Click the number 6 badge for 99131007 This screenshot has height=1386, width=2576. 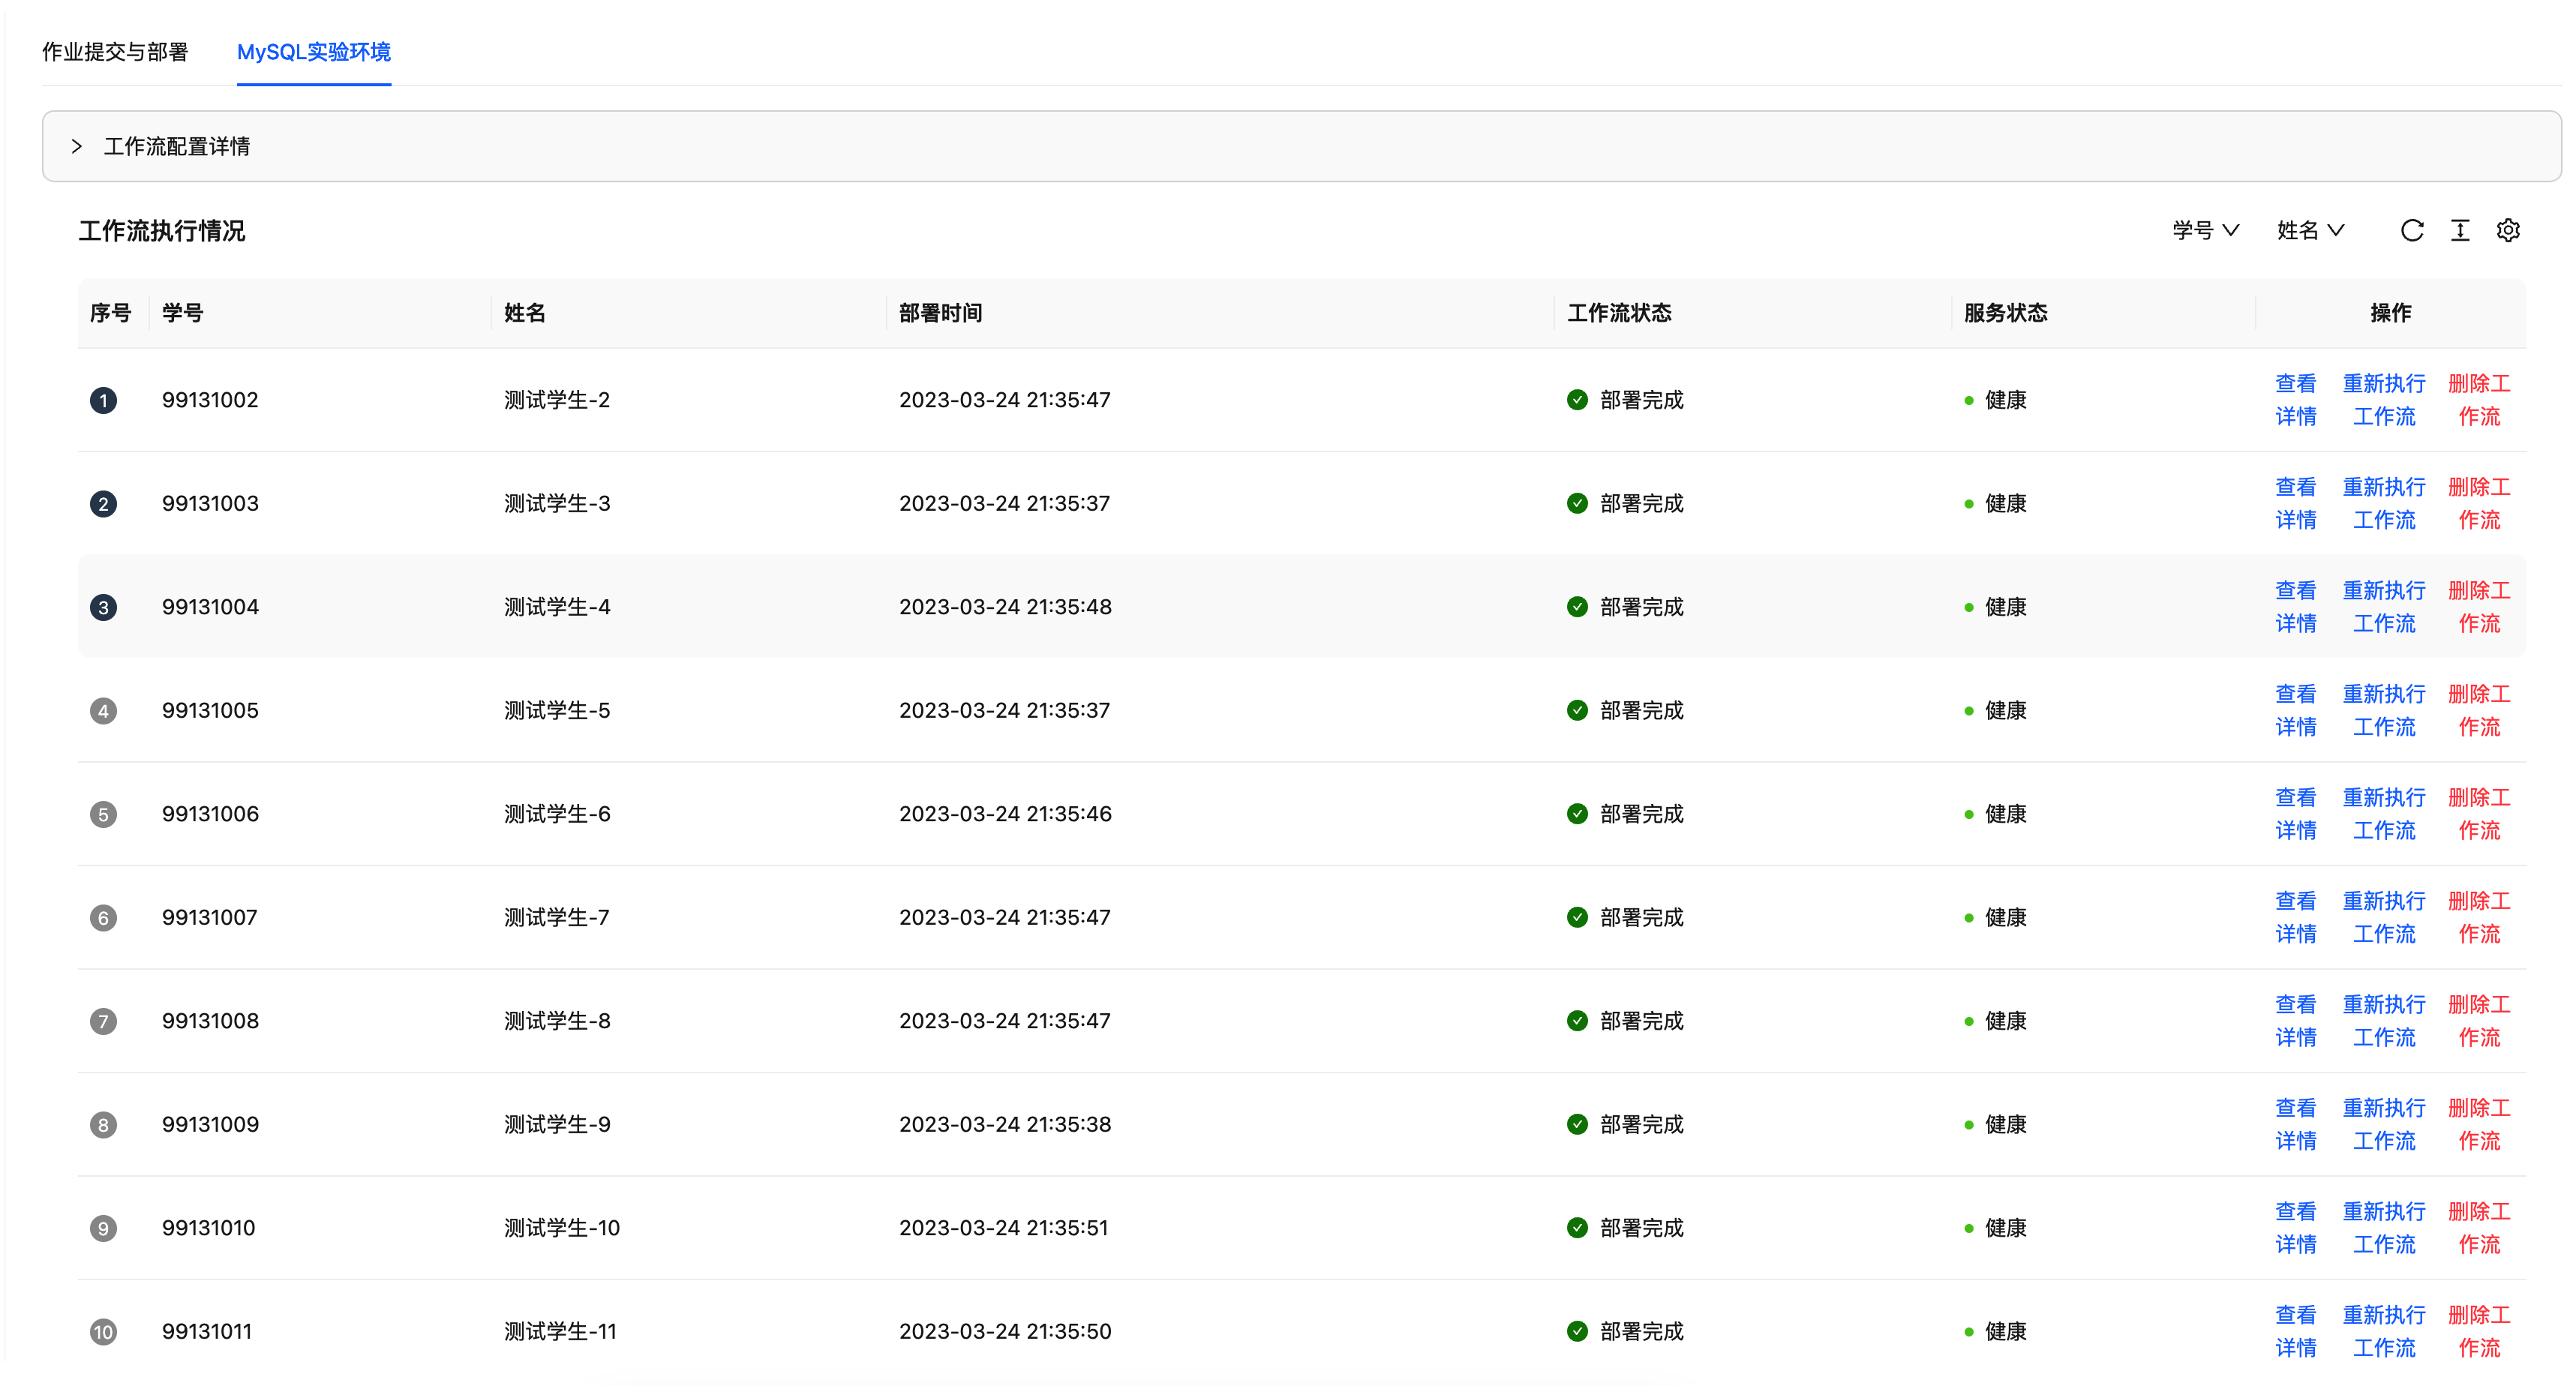(x=103, y=918)
